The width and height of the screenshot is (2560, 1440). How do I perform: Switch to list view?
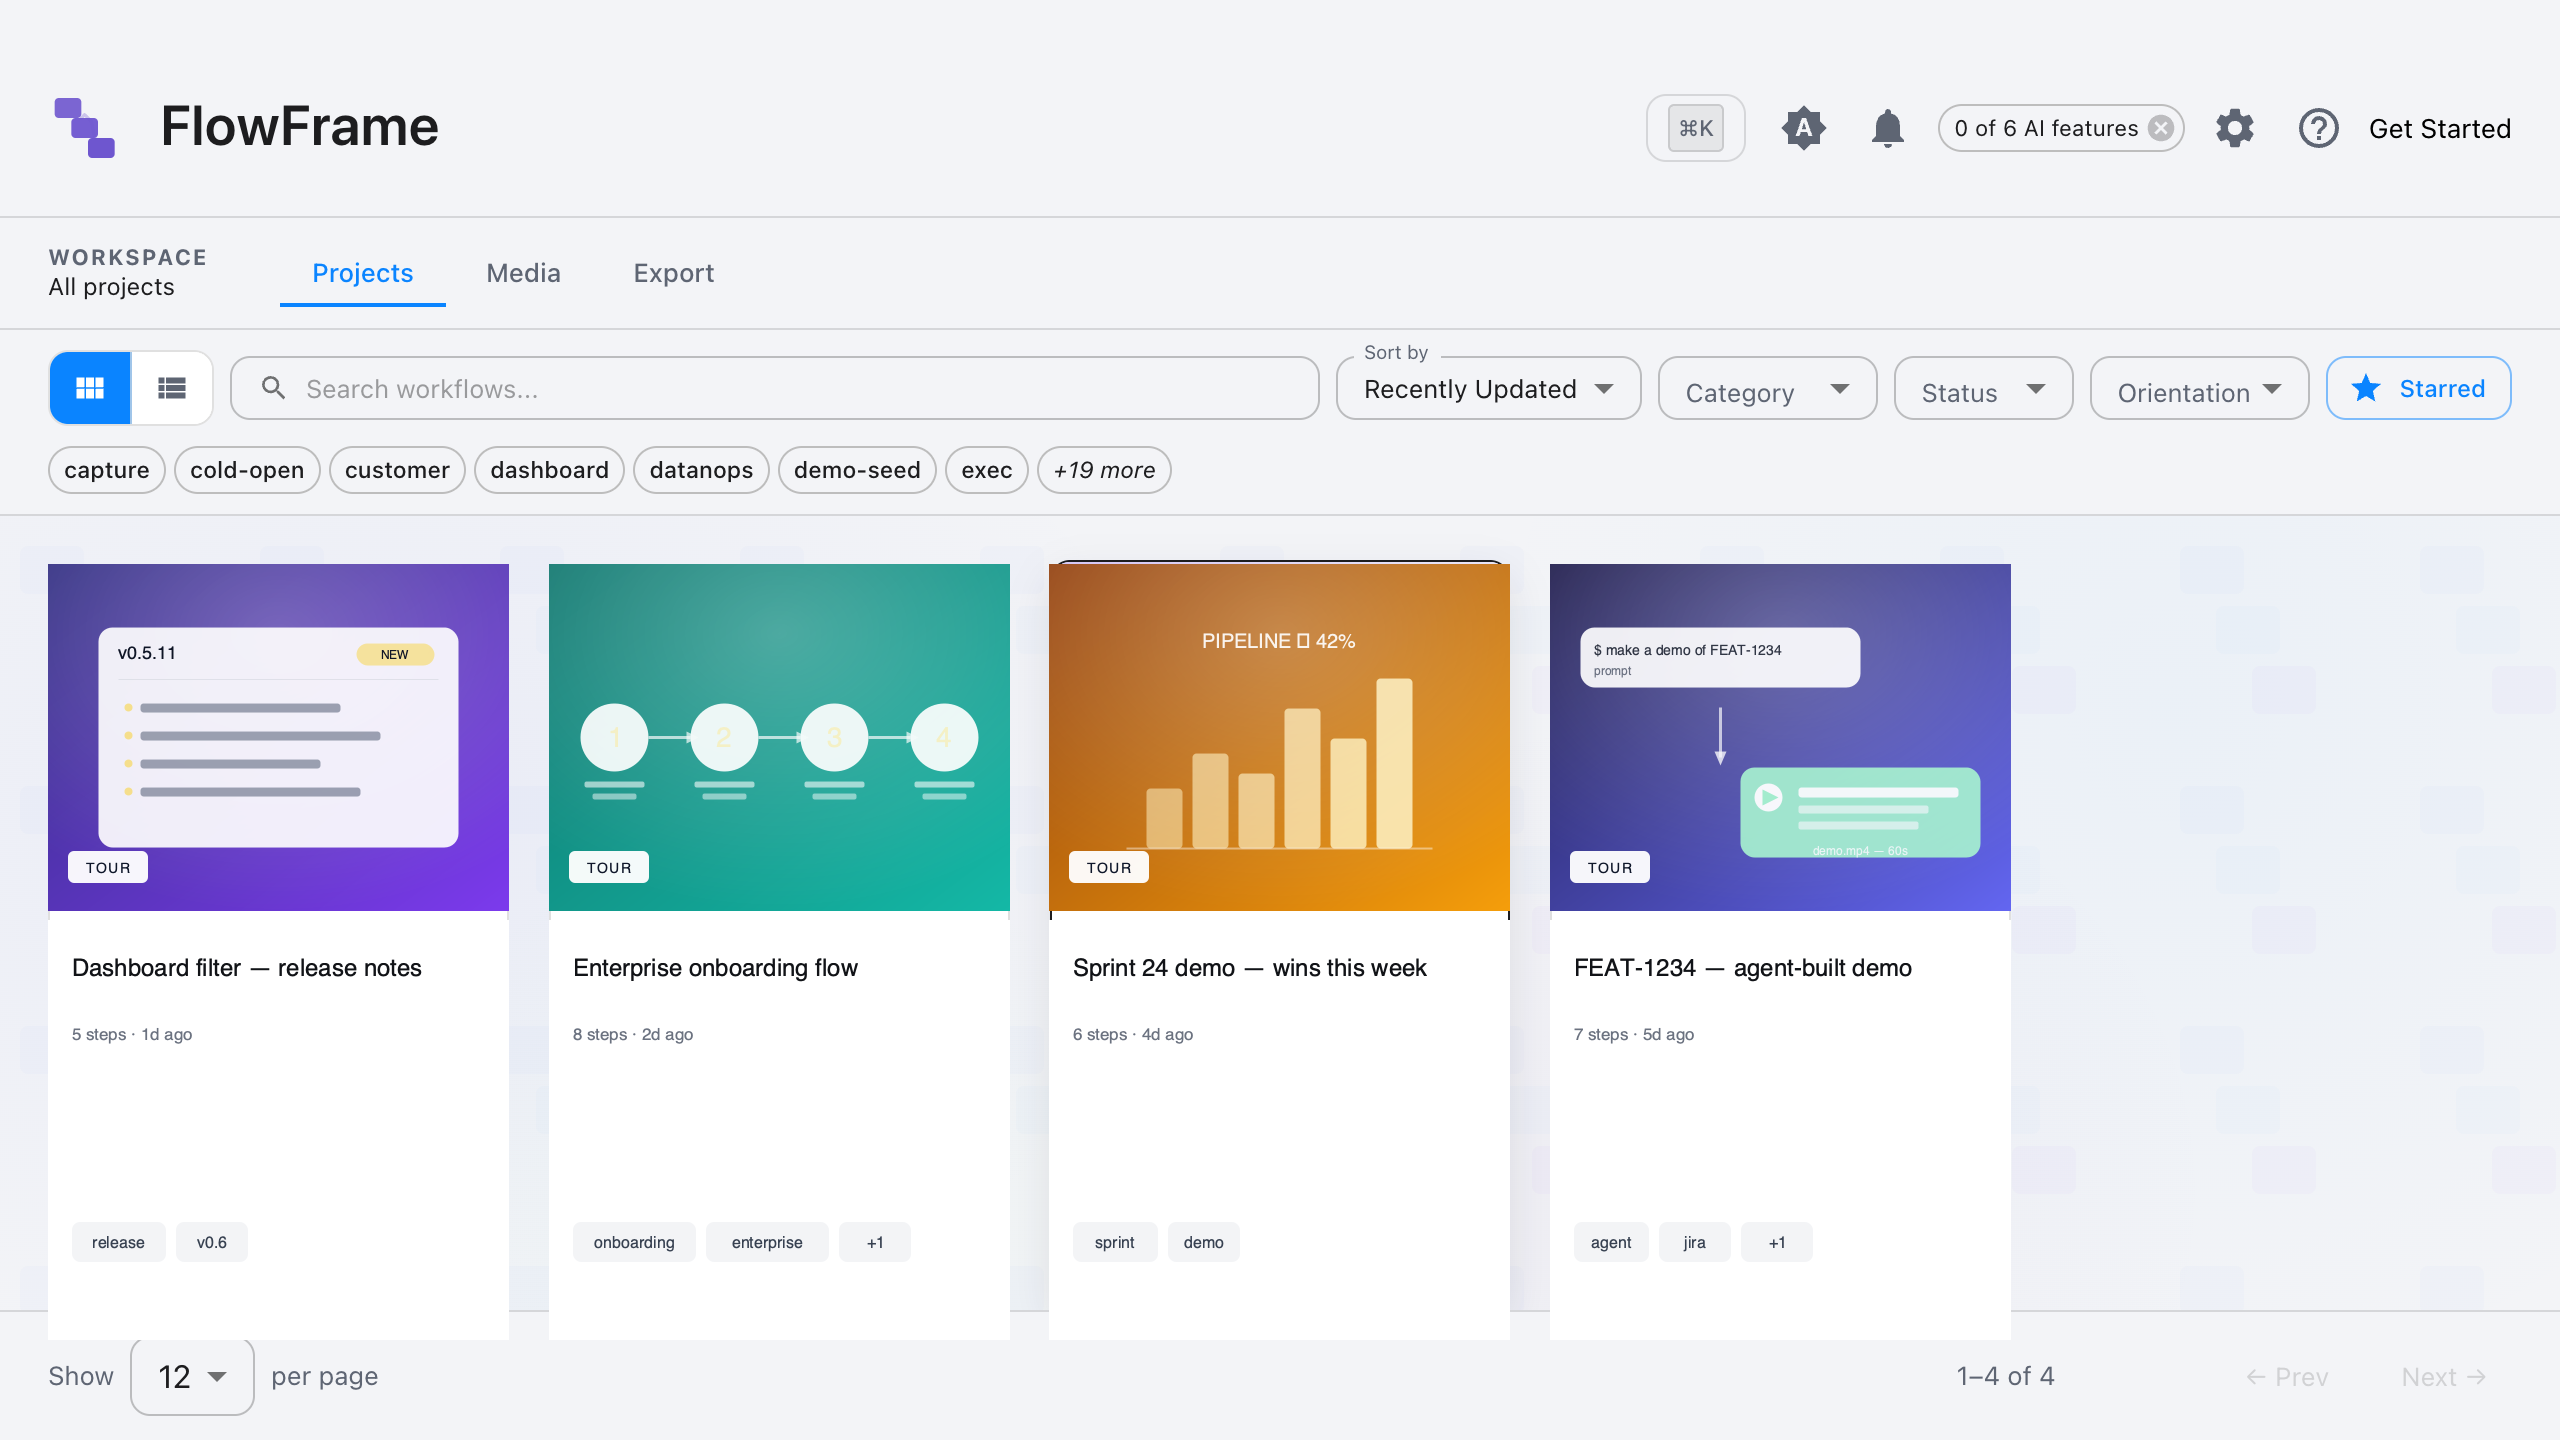tap(171, 388)
